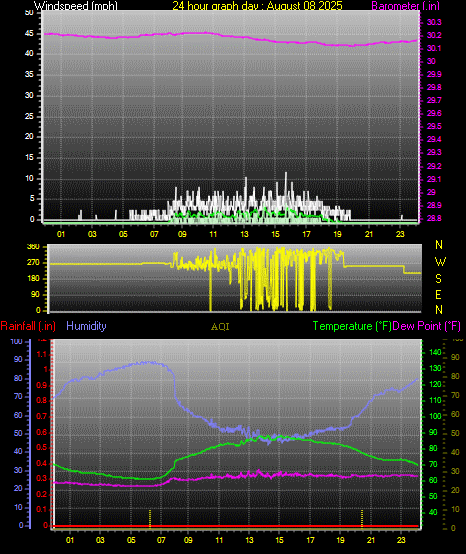Viewport: 466px width, 554px height.
Task: Click the 28.8 barometer axis value
Action: coord(434,218)
